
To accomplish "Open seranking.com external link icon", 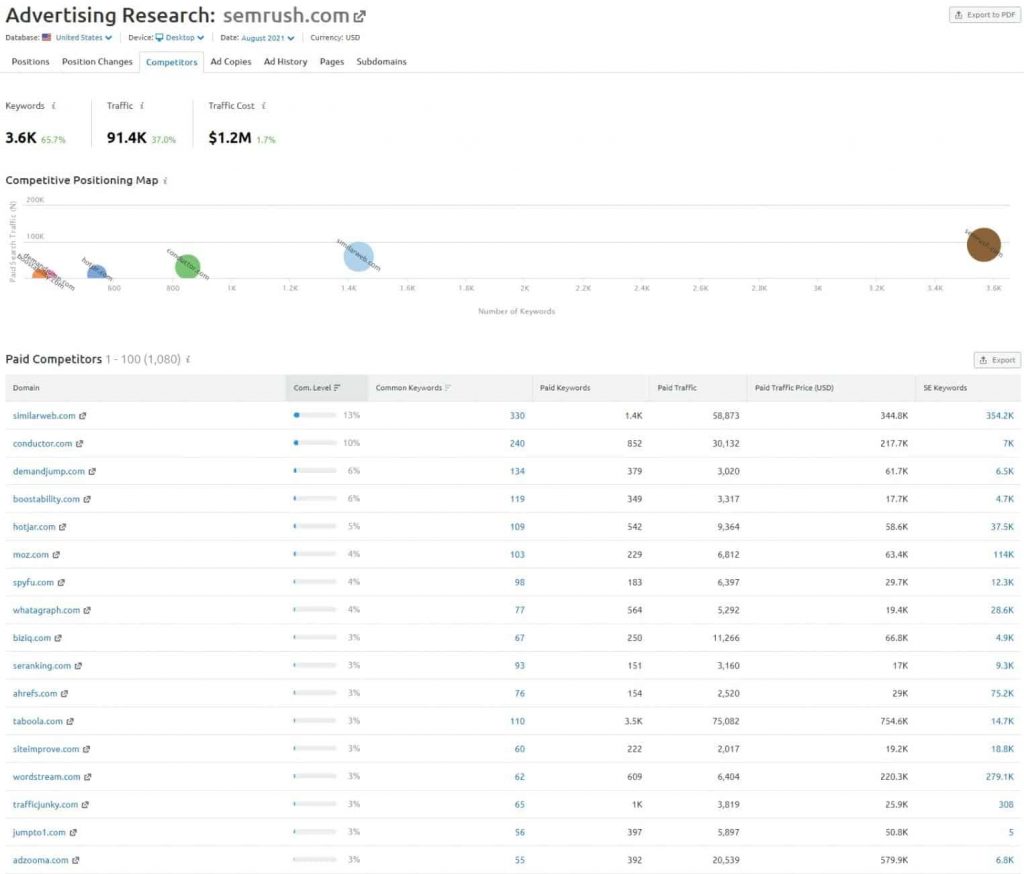I will pyautogui.click(x=78, y=666).
